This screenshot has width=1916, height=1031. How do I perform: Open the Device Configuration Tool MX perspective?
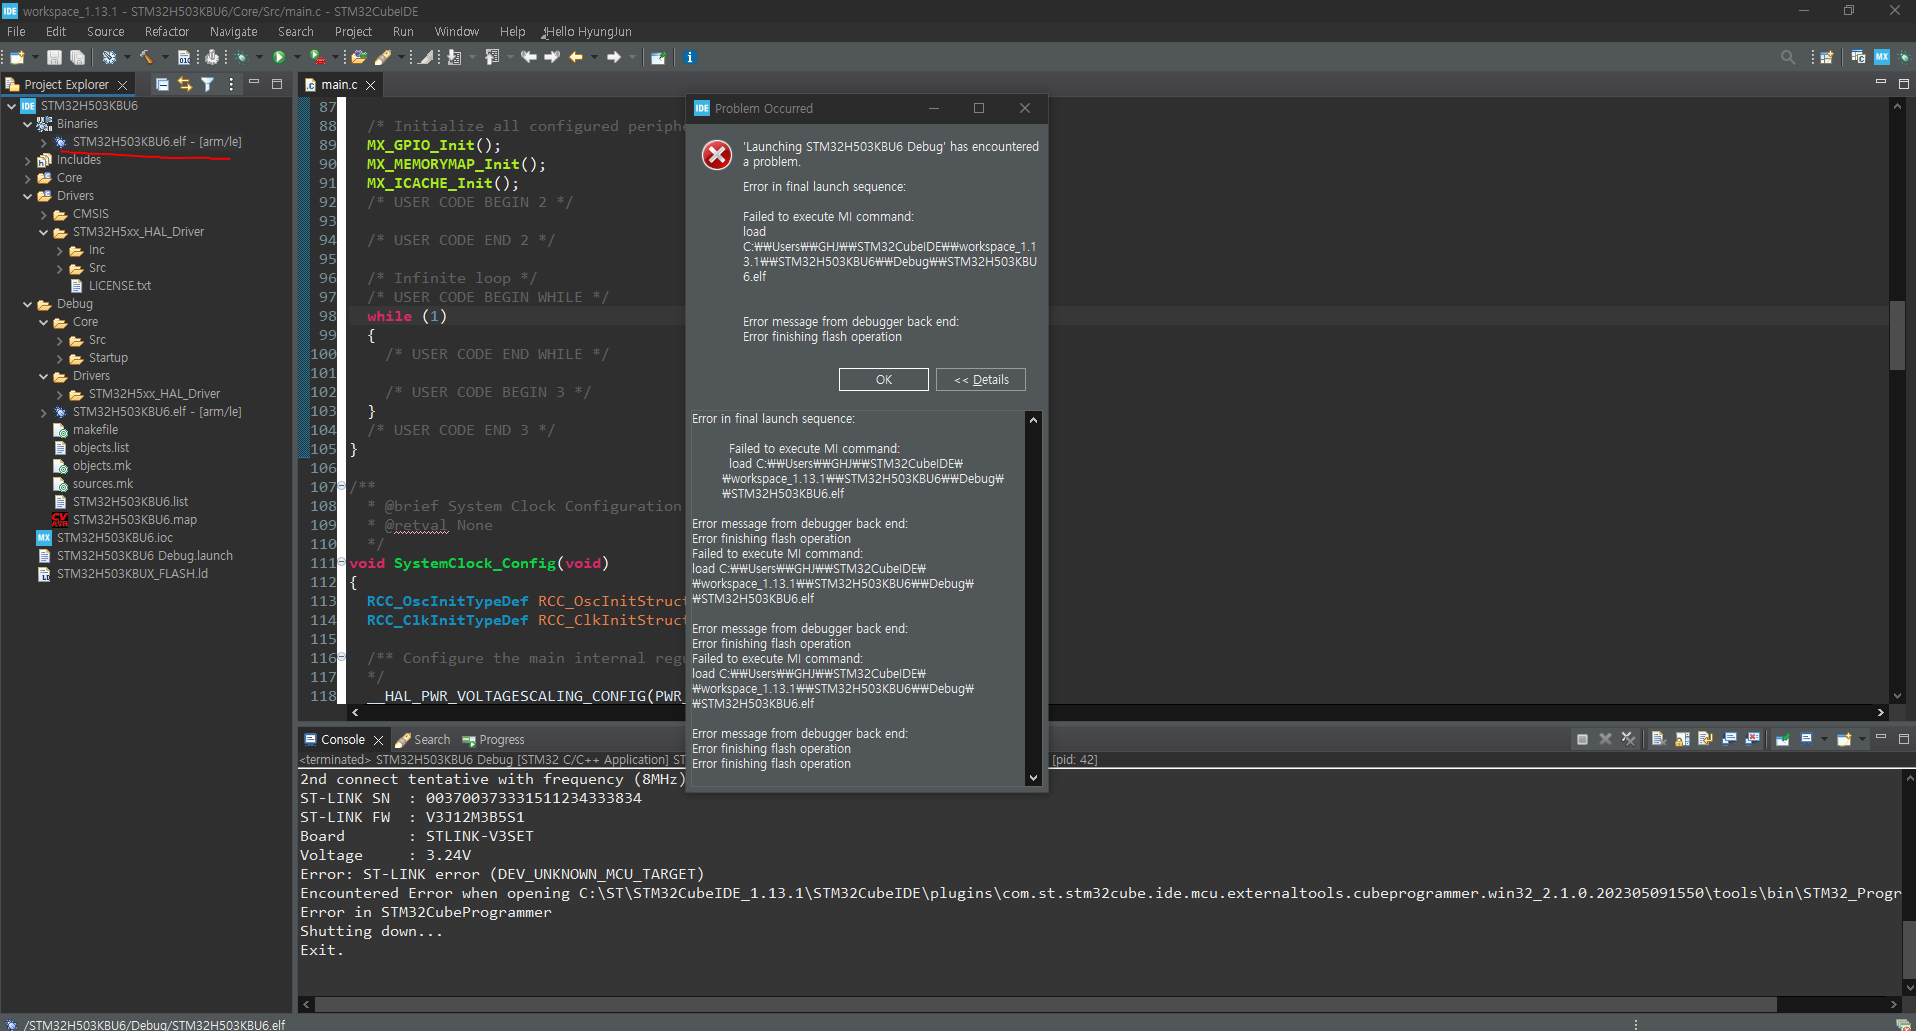(x=1881, y=58)
